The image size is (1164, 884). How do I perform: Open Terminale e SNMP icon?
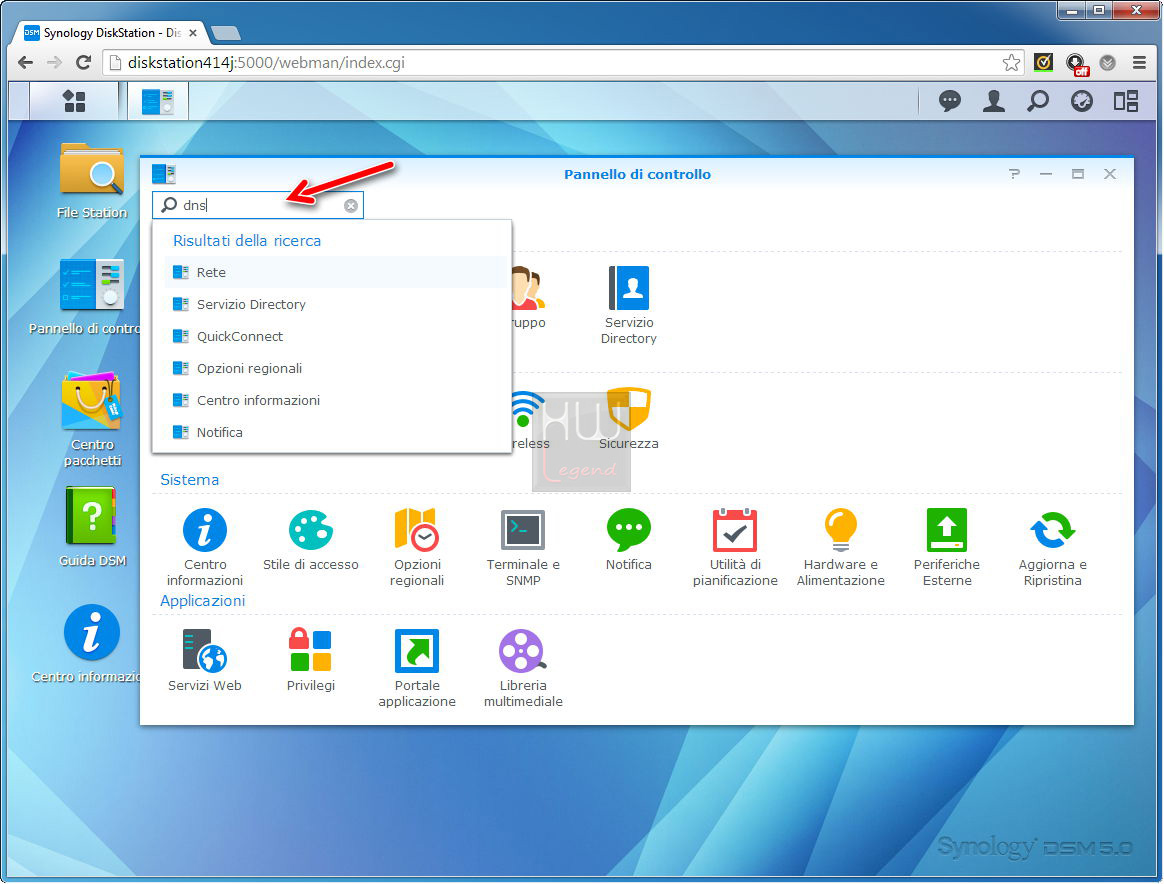click(x=523, y=548)
